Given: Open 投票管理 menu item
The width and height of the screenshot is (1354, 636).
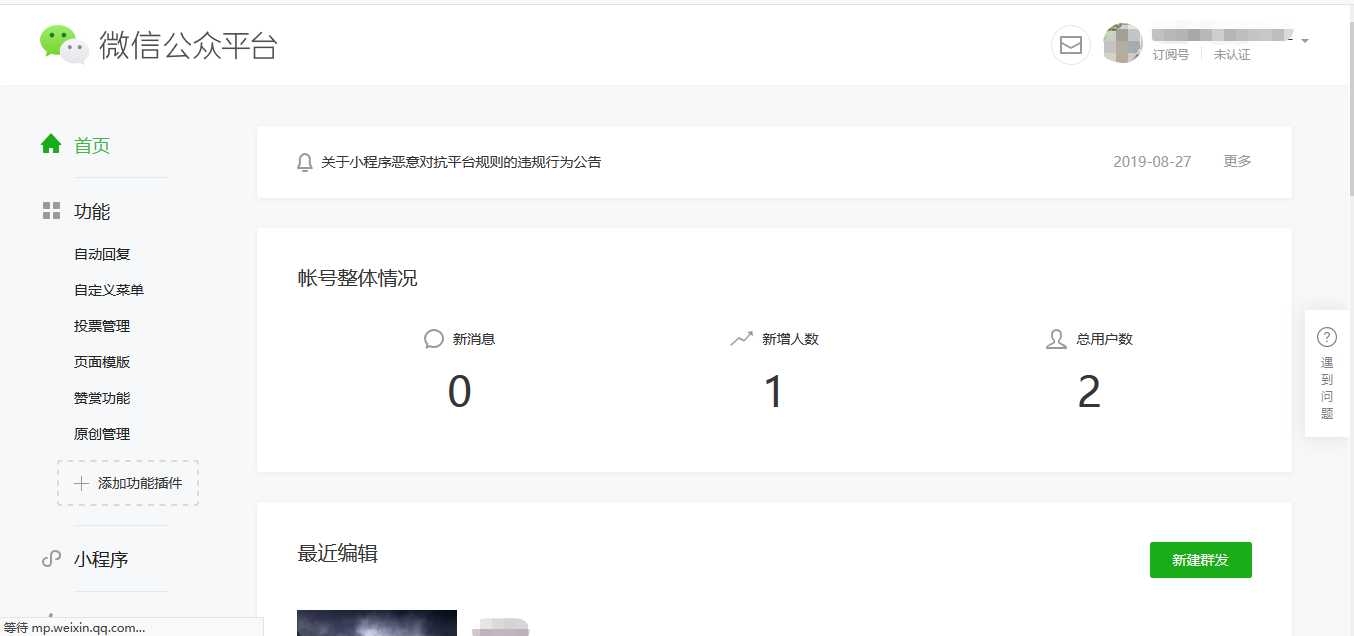Looking at the screenshot, I should 102,326.
